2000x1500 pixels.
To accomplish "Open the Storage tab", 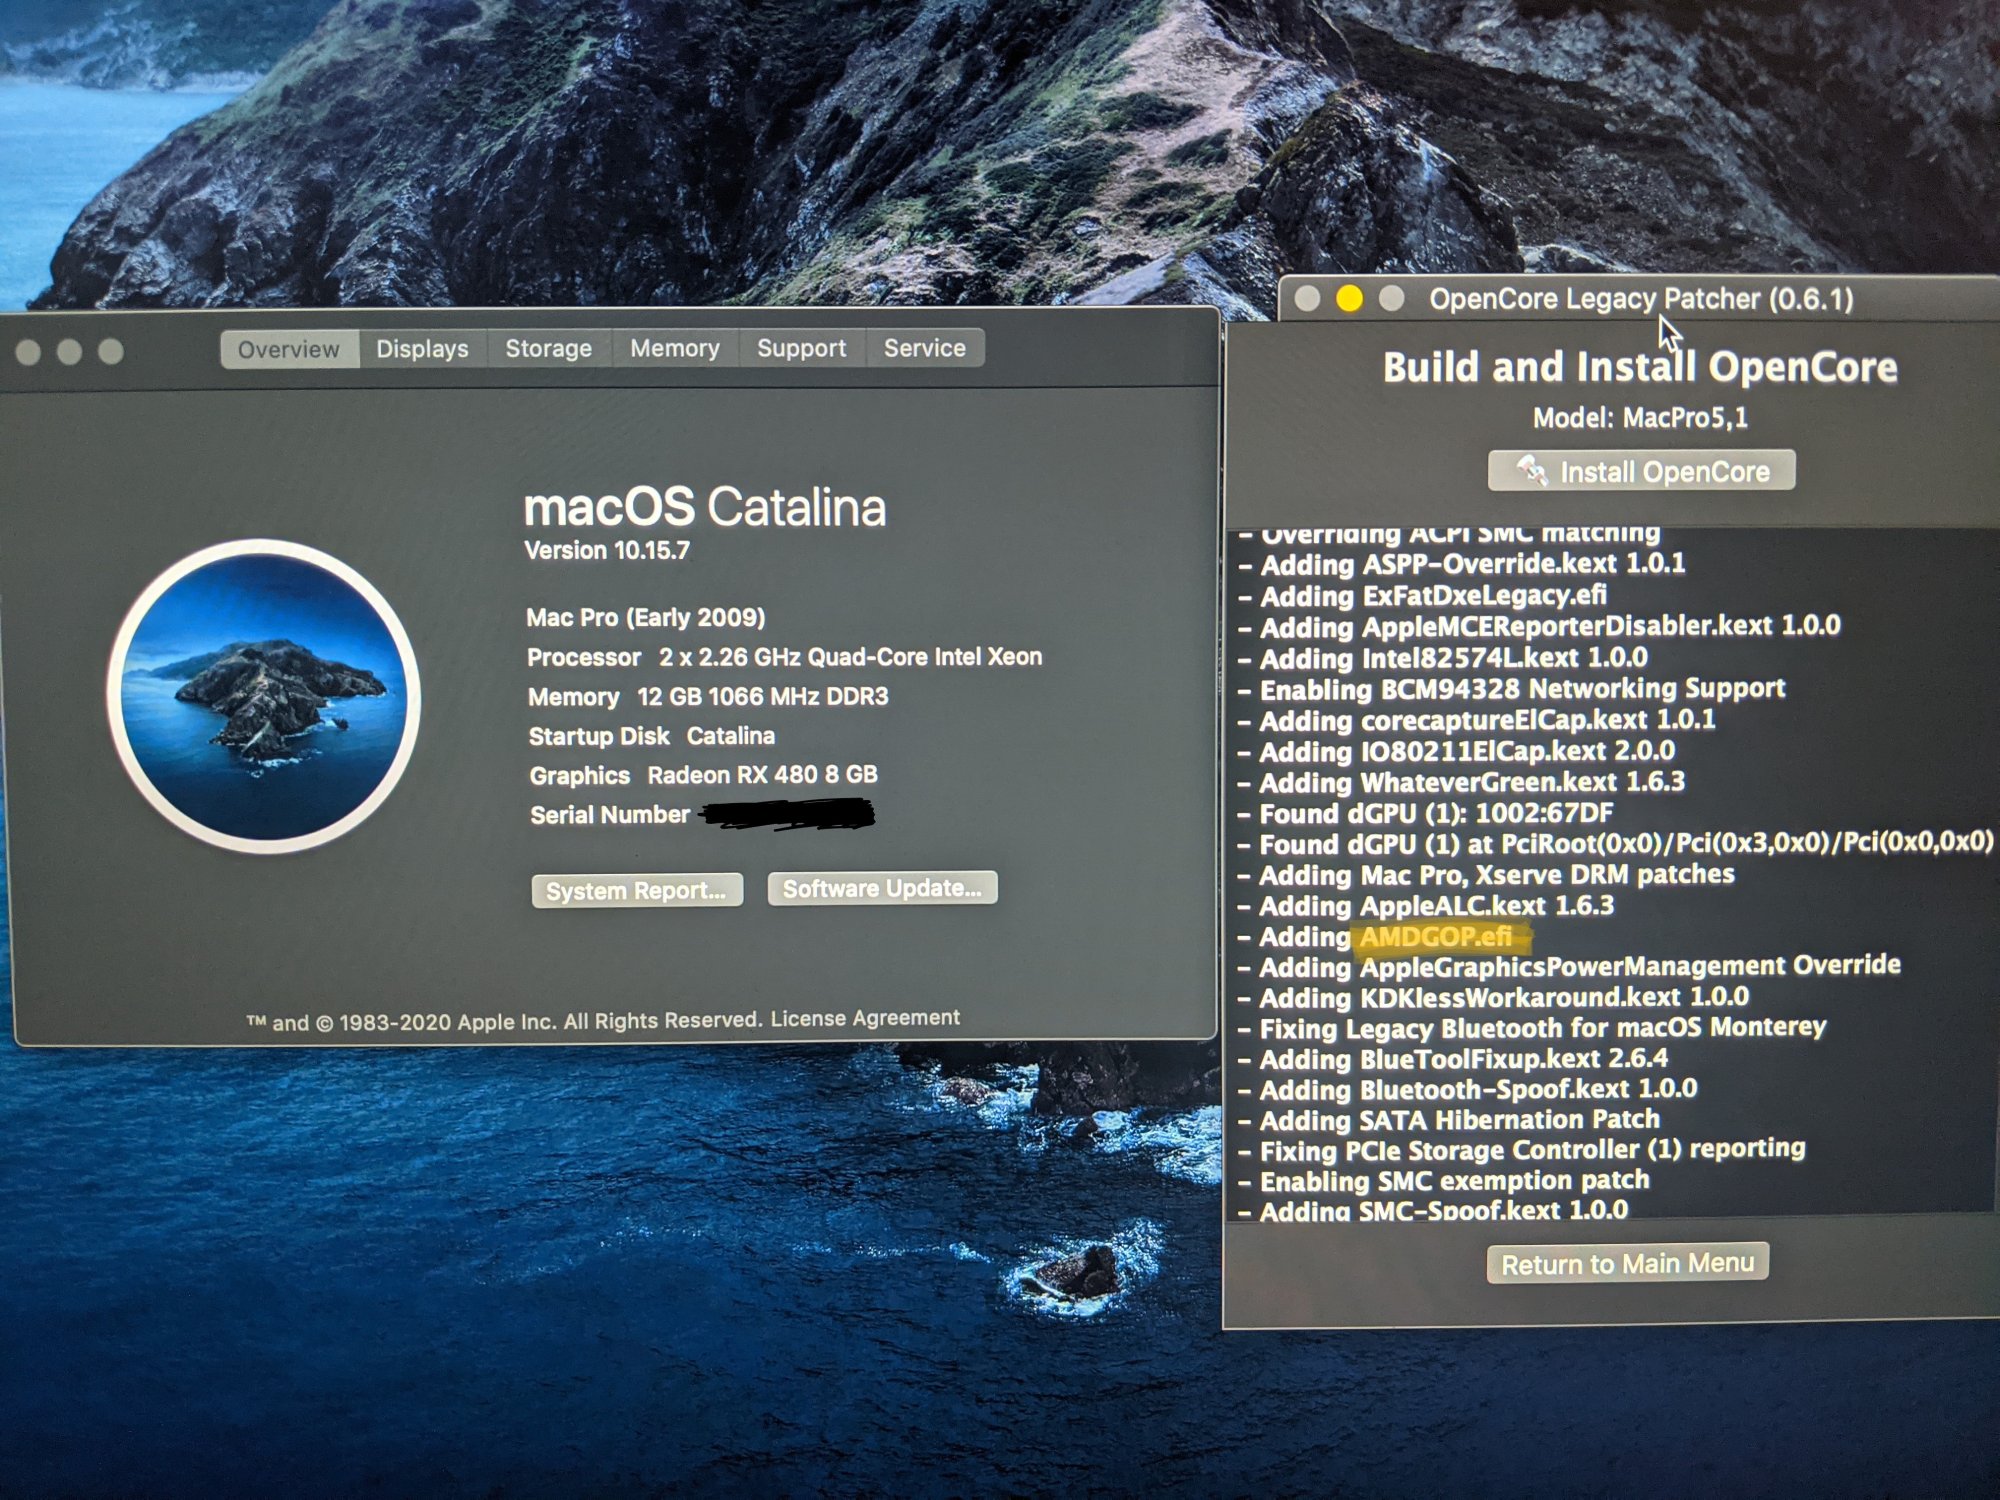I will pyautogui.click(x=548, y=349).
